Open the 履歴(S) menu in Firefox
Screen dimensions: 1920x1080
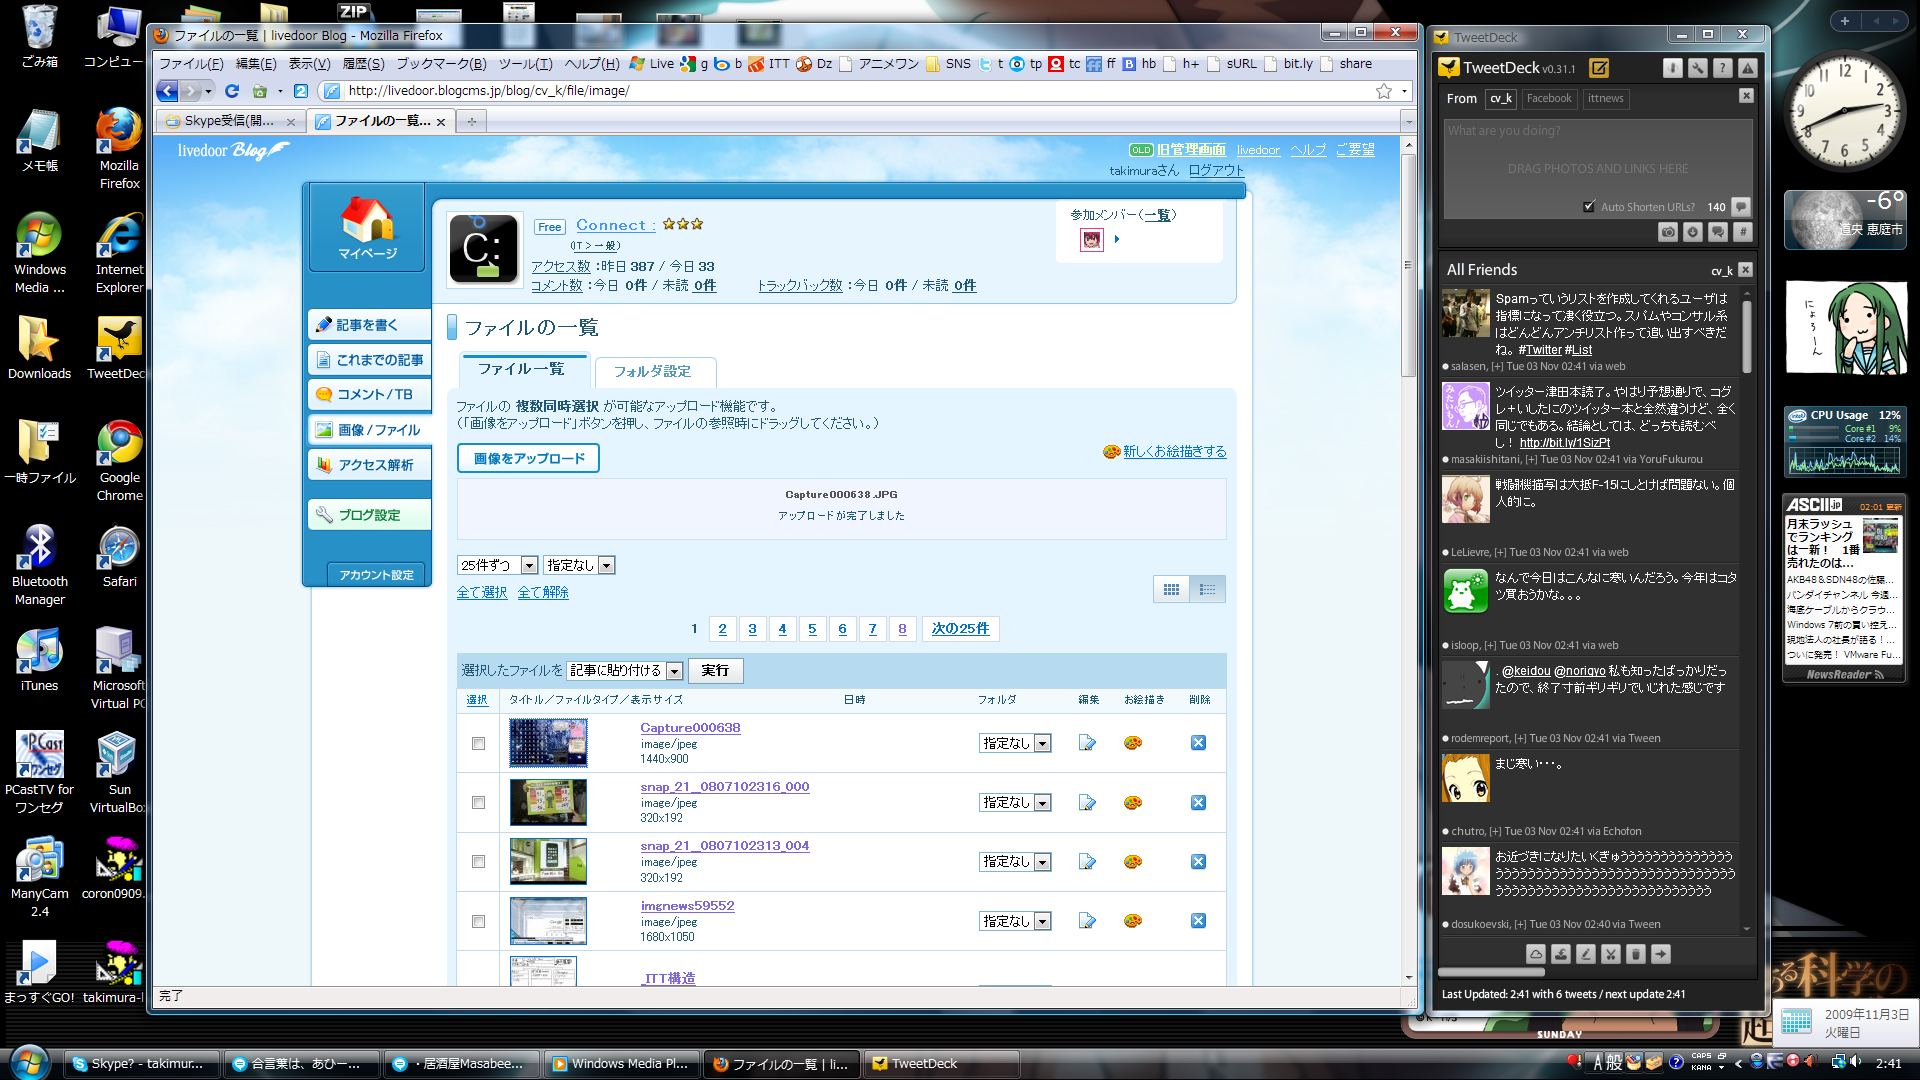[x=363, y=64]
